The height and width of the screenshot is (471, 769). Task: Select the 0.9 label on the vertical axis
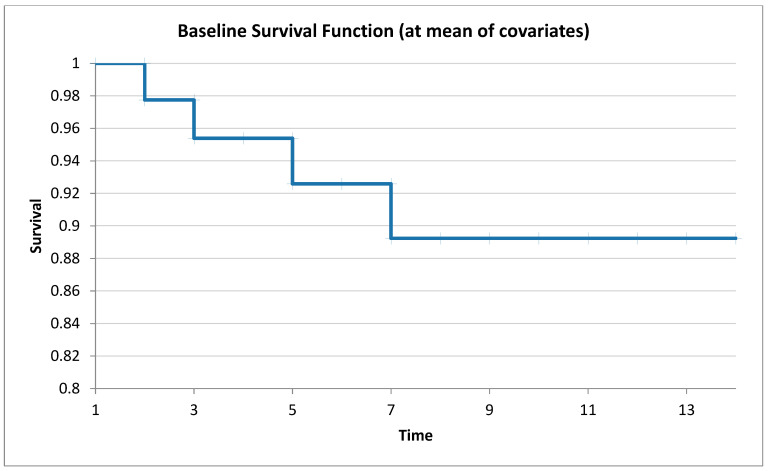point(70,226)
